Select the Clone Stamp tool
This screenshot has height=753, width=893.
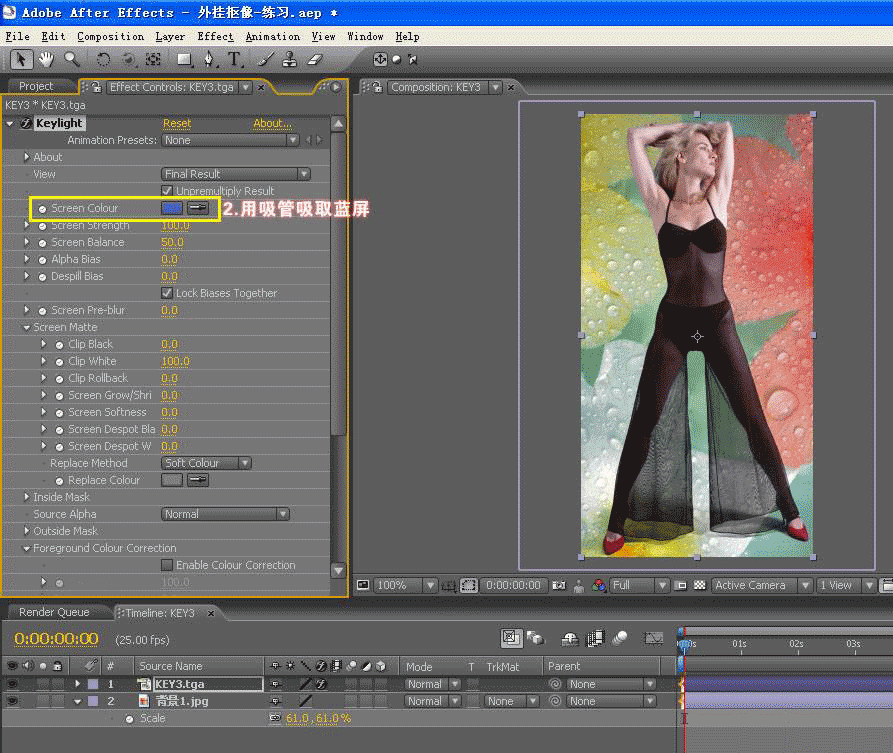coord(291,60)
